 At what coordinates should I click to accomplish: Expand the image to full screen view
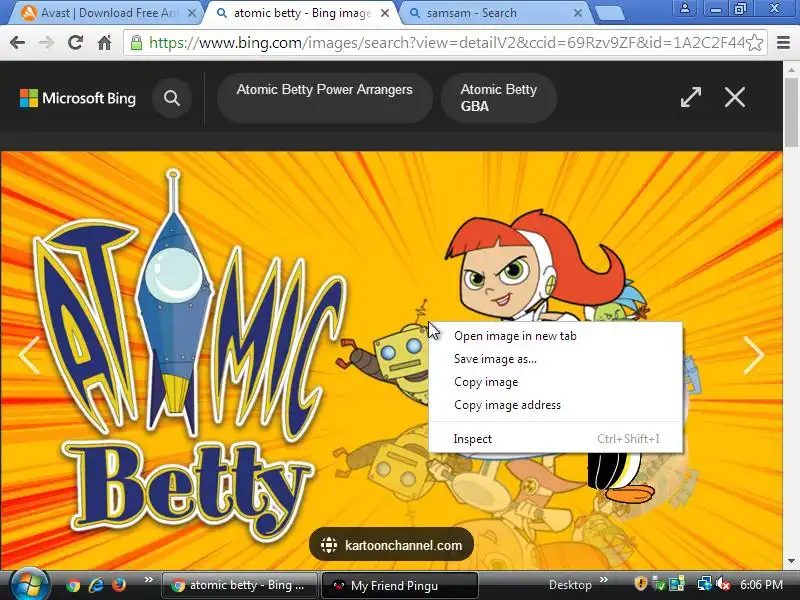[x=691, y=97]
